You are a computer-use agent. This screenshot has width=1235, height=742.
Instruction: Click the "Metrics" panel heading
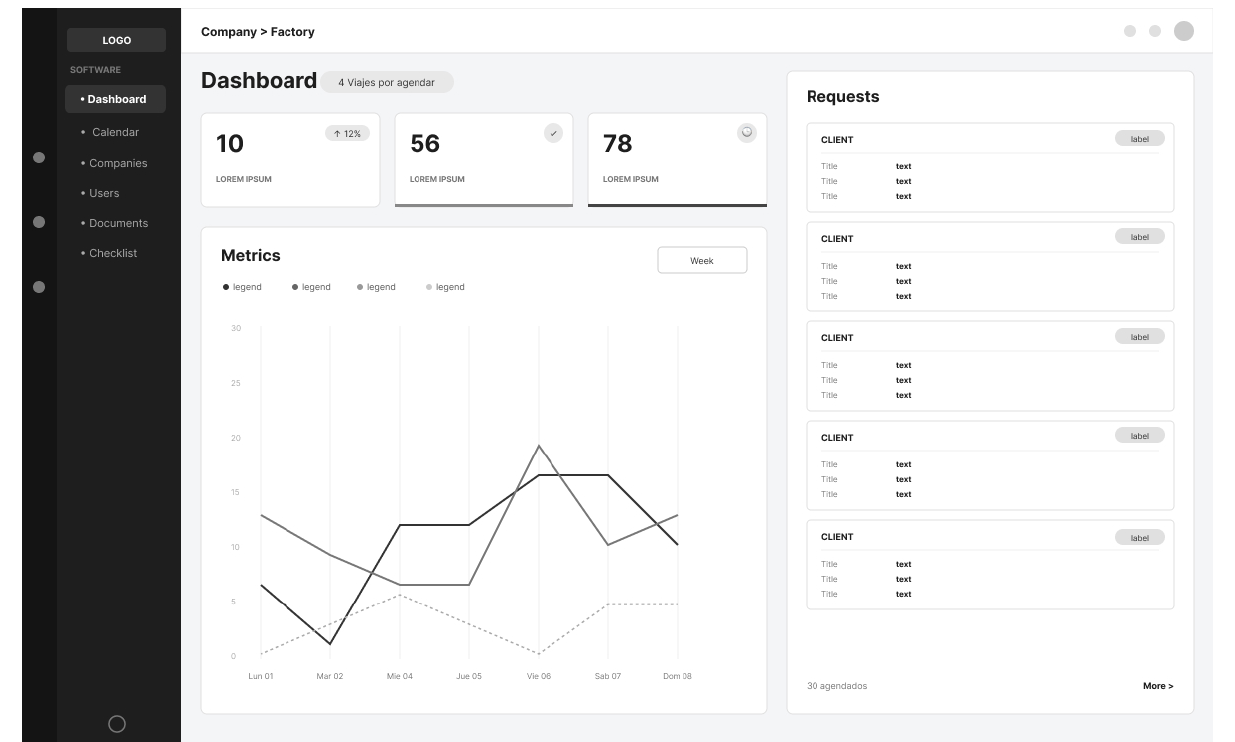[x=251, y=256]
